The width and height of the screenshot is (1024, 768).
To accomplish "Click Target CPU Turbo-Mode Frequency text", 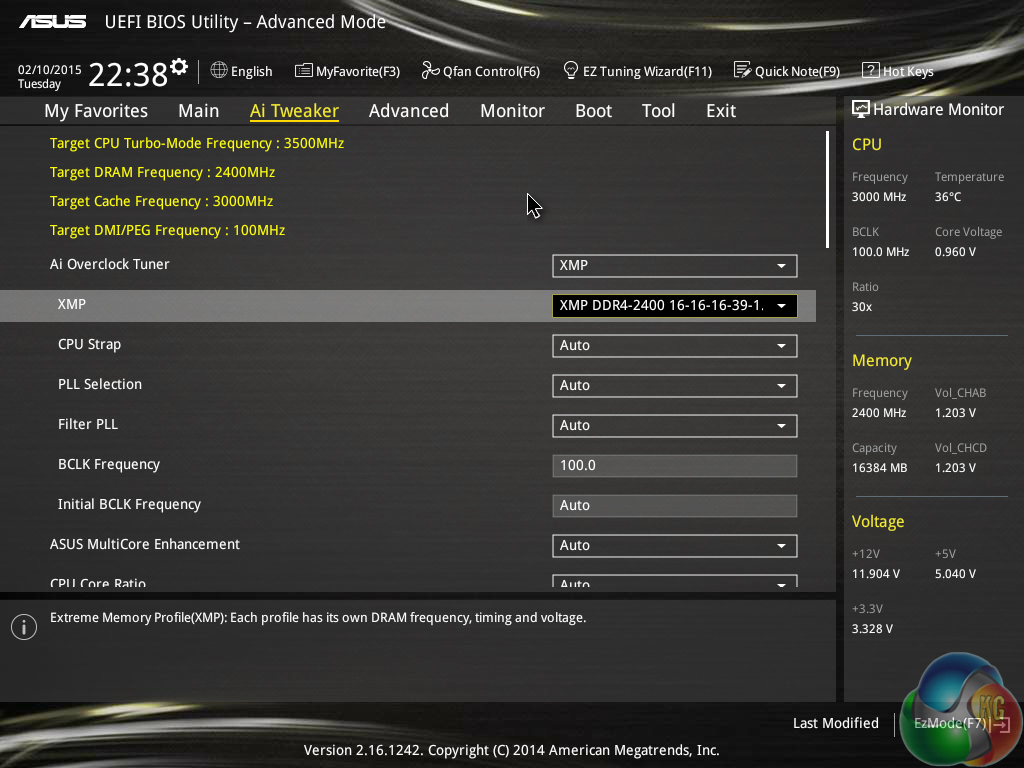I will click(197, 144).
